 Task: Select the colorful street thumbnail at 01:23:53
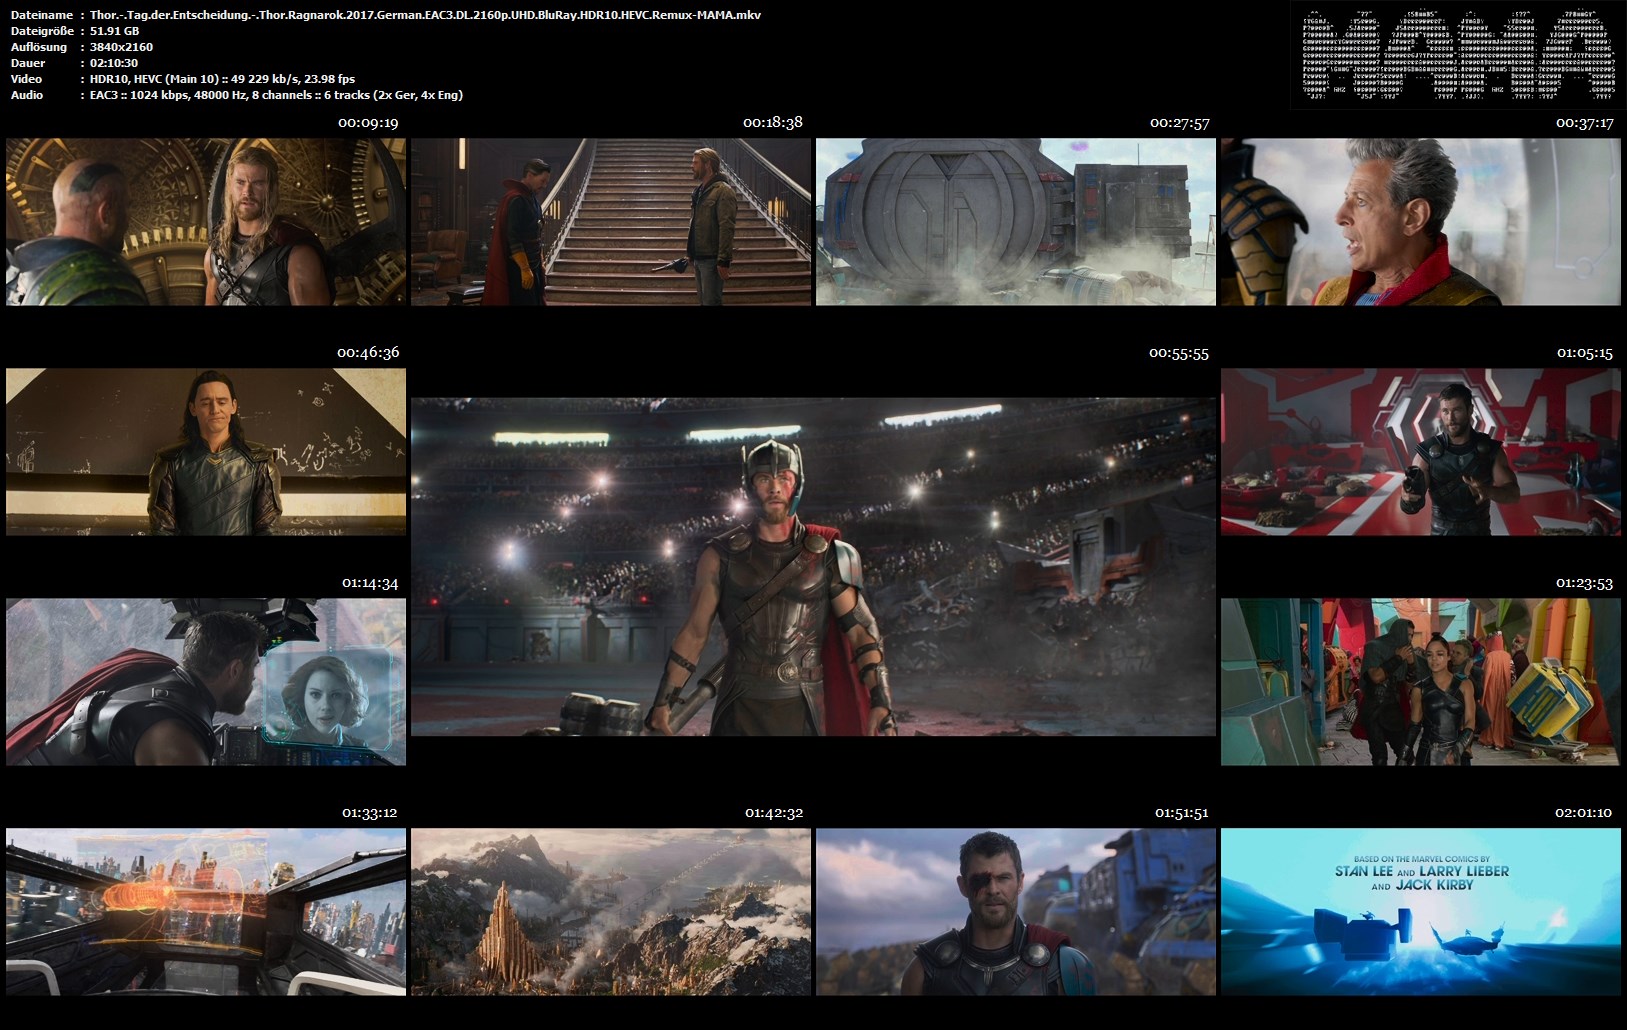pos(1421,682)
